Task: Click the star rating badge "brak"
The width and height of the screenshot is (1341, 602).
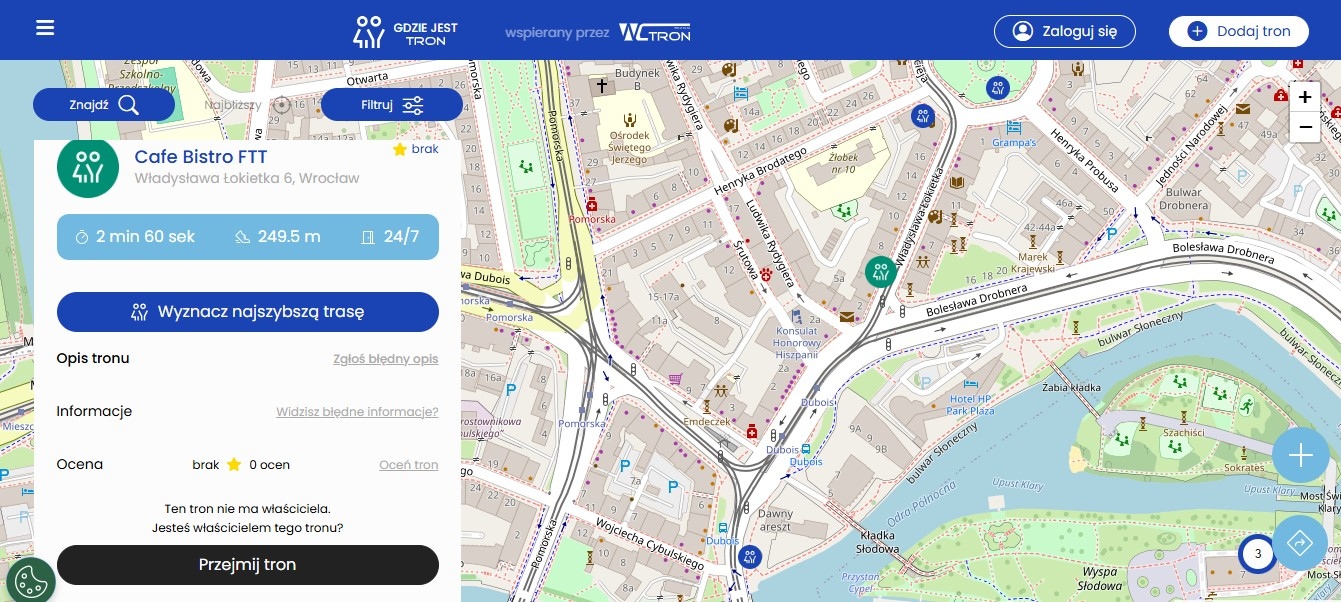Action: pyautogui.click(x=416, y=149)
